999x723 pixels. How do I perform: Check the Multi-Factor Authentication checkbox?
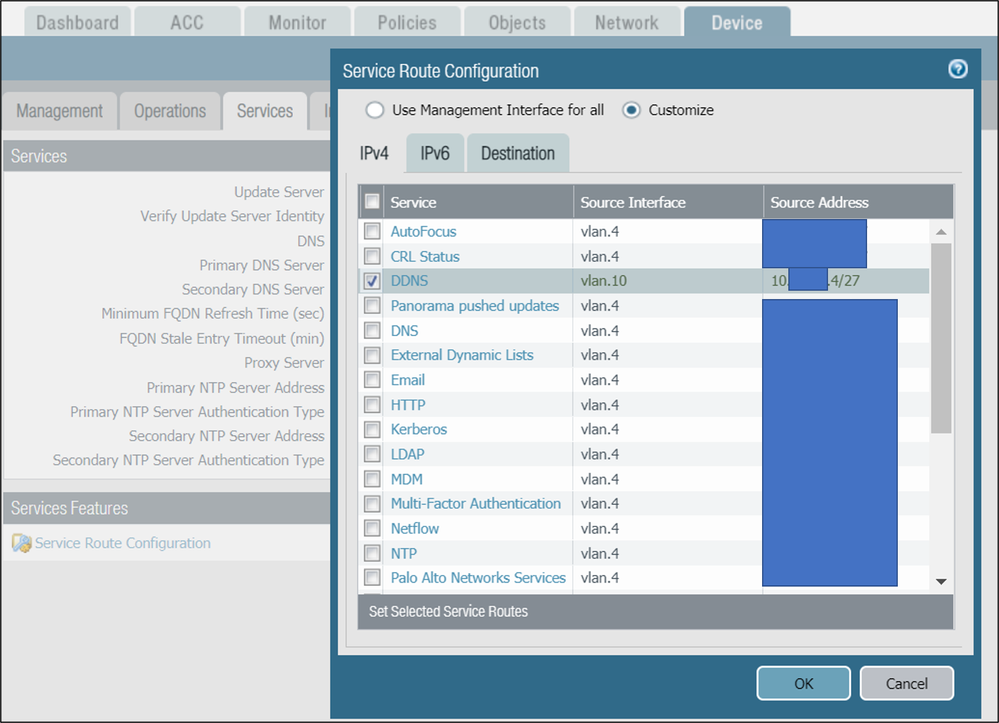point(372,504)
